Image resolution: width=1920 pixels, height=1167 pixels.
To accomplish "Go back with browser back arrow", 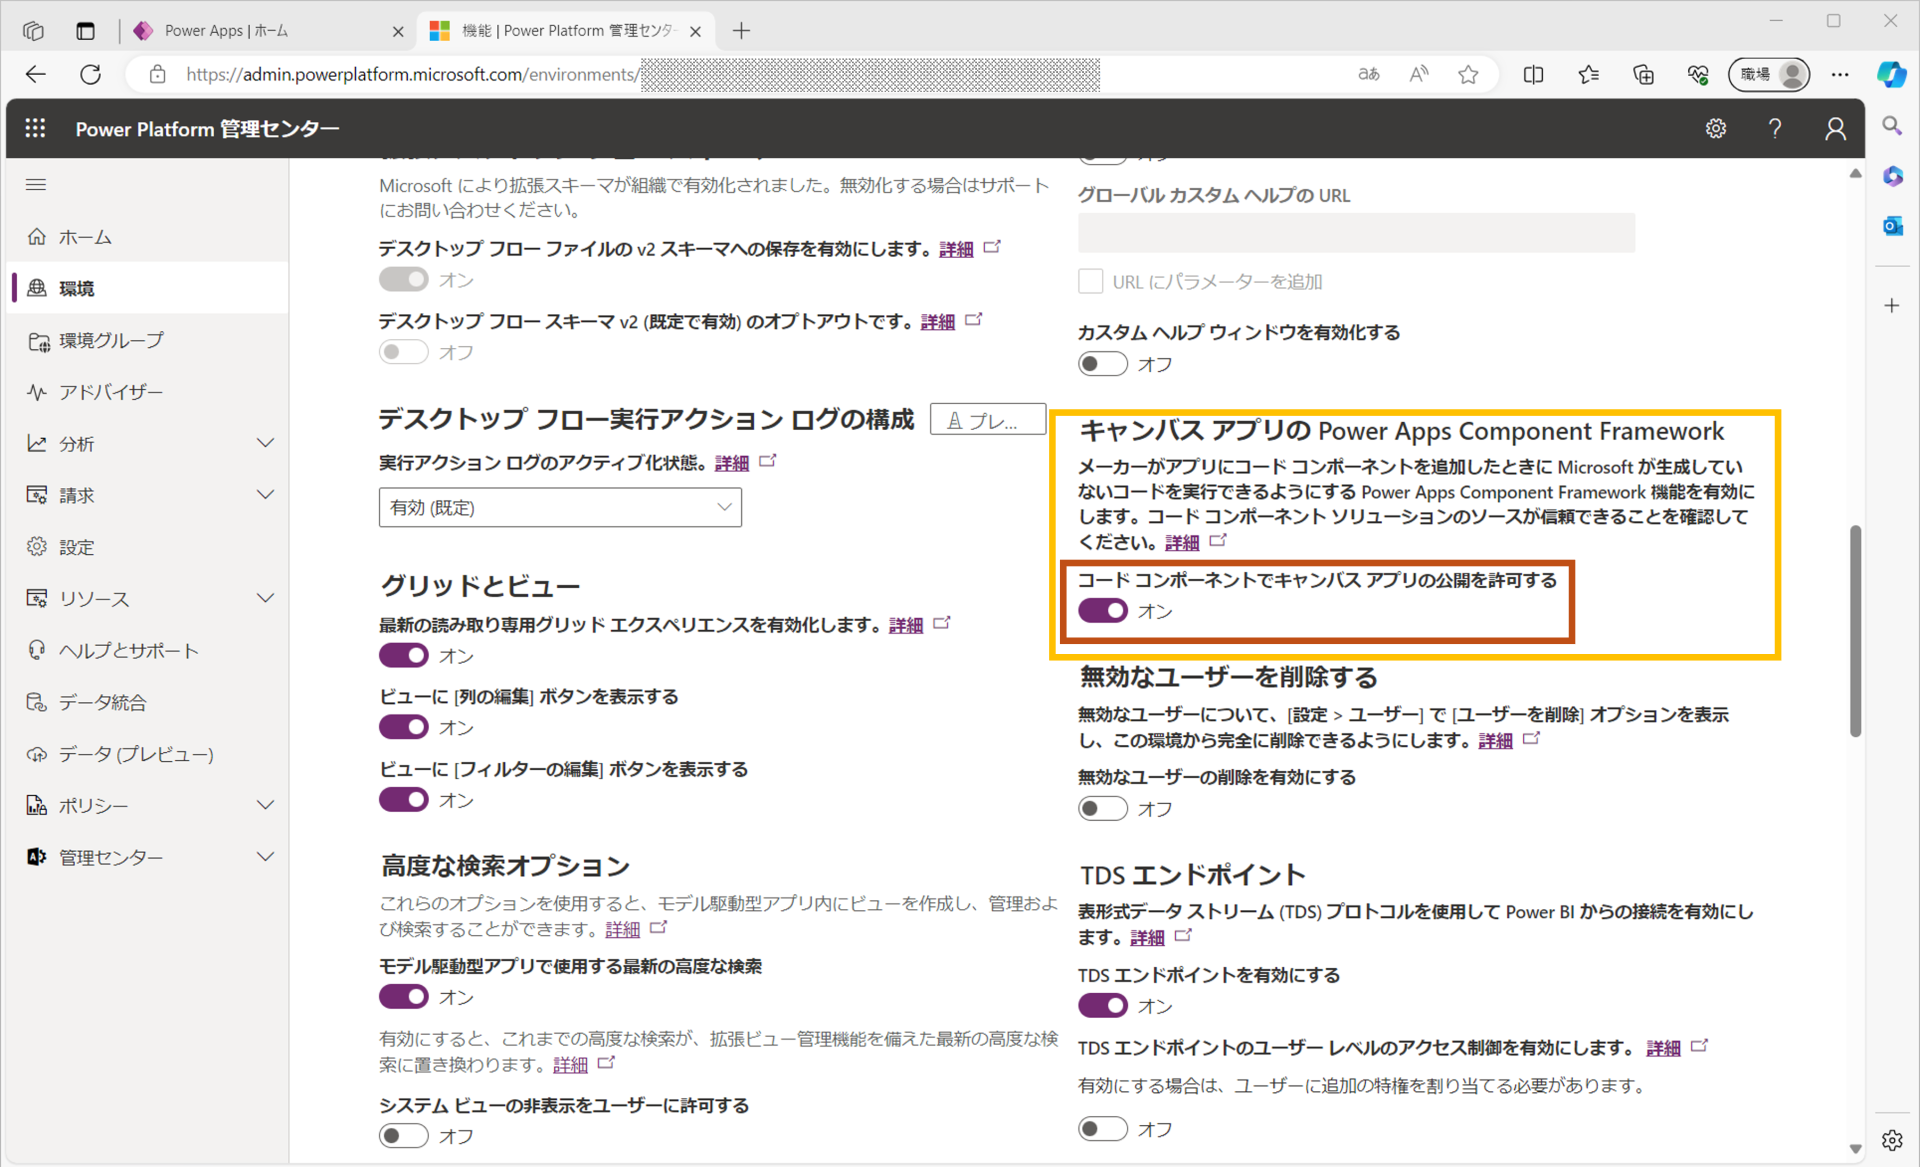I will coord(36,74).
